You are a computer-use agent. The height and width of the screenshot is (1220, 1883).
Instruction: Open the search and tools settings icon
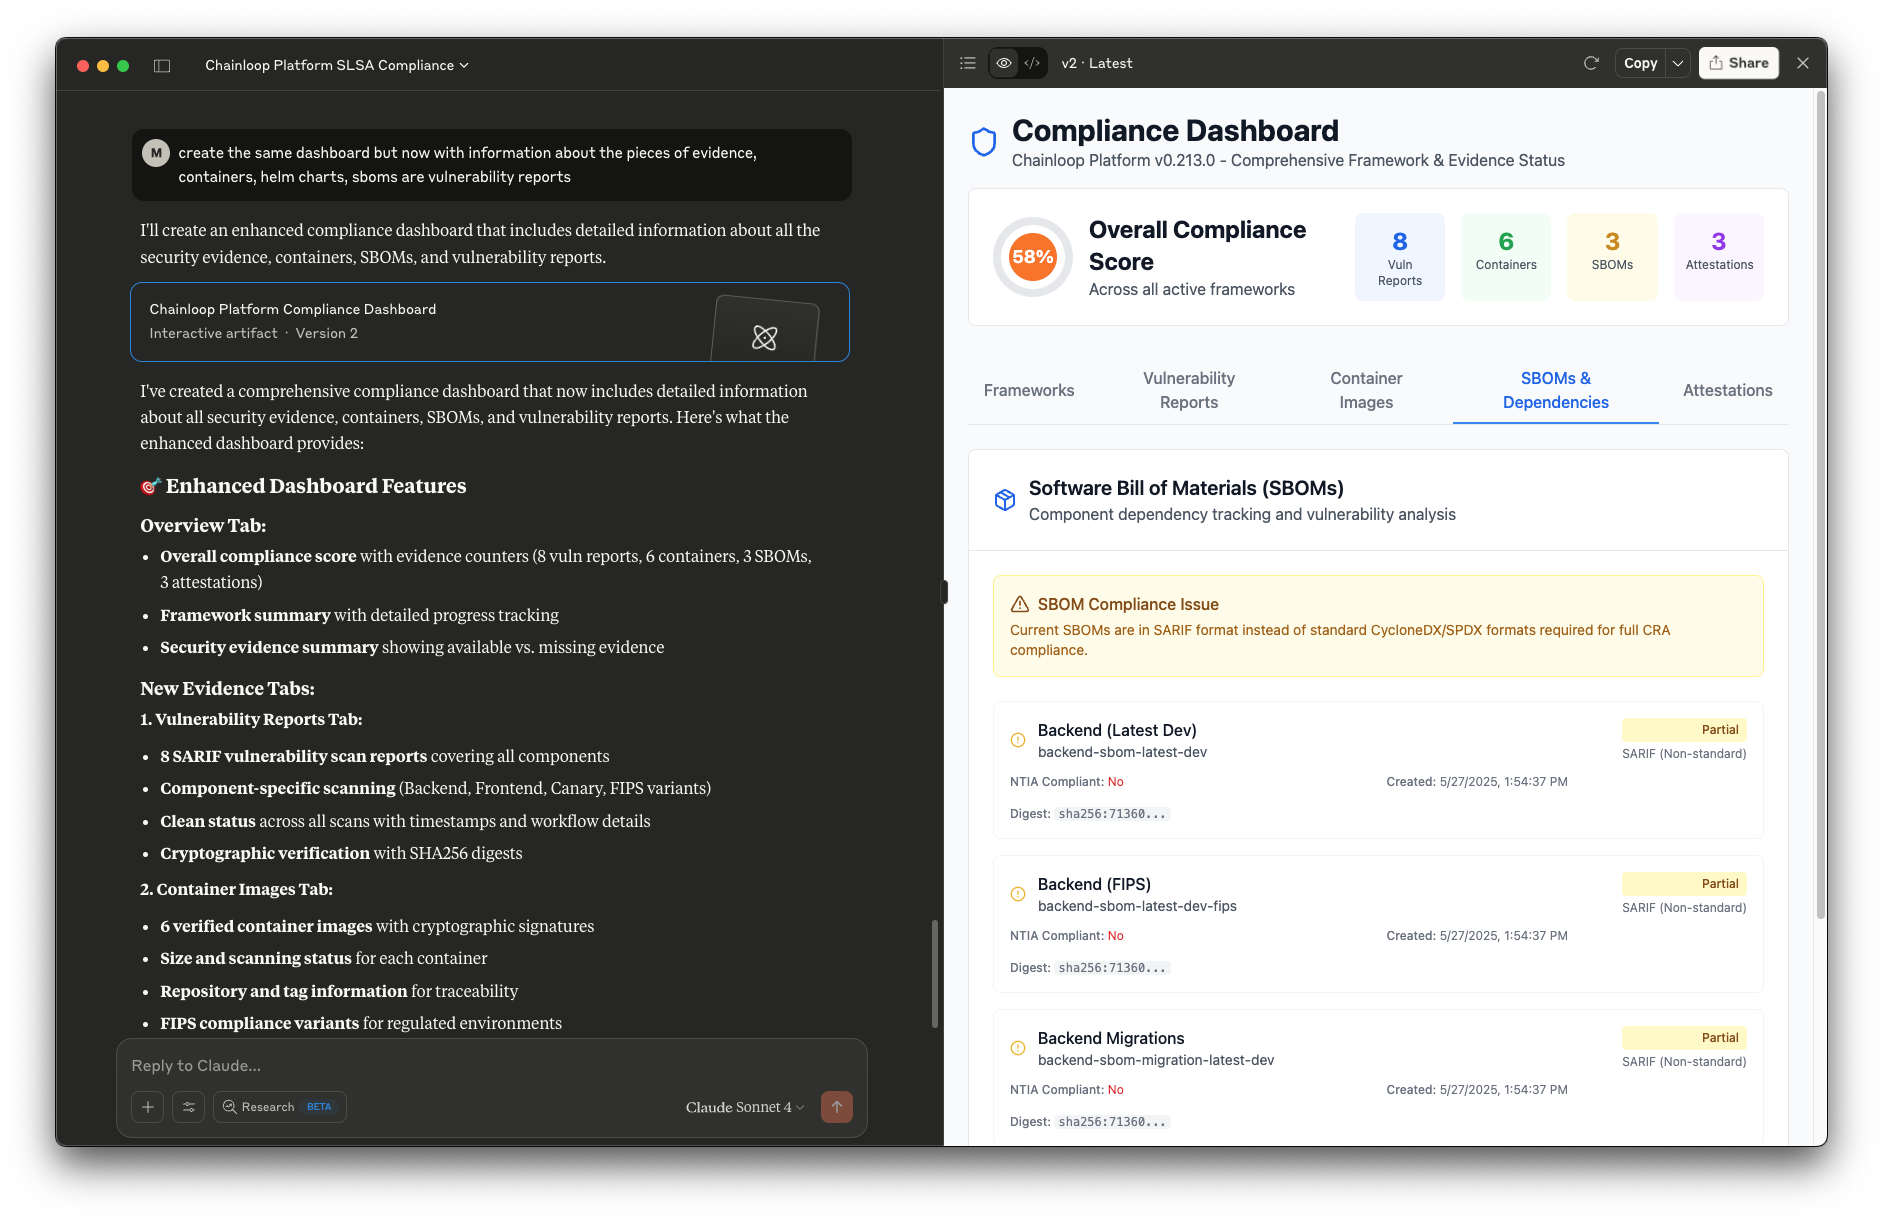(188, 1107)
